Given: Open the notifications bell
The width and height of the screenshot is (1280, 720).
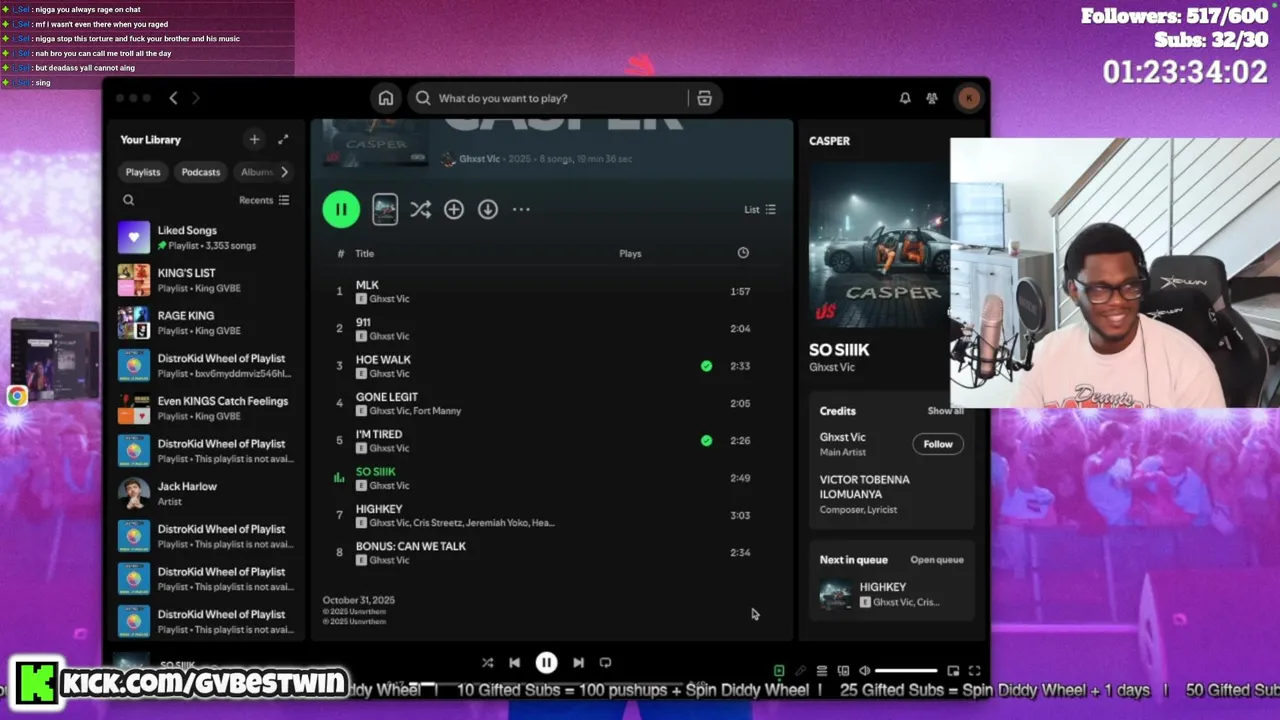Looking at the screenshot, I should pos(905,98).
